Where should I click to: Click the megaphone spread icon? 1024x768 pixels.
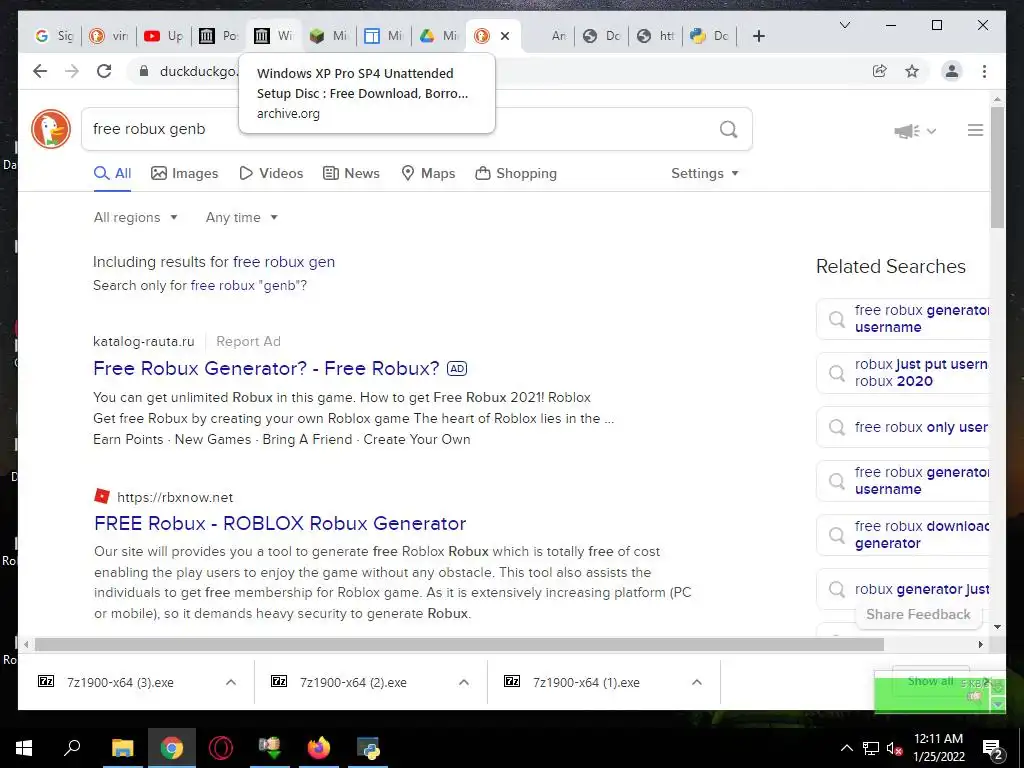[x=906, y=131]
